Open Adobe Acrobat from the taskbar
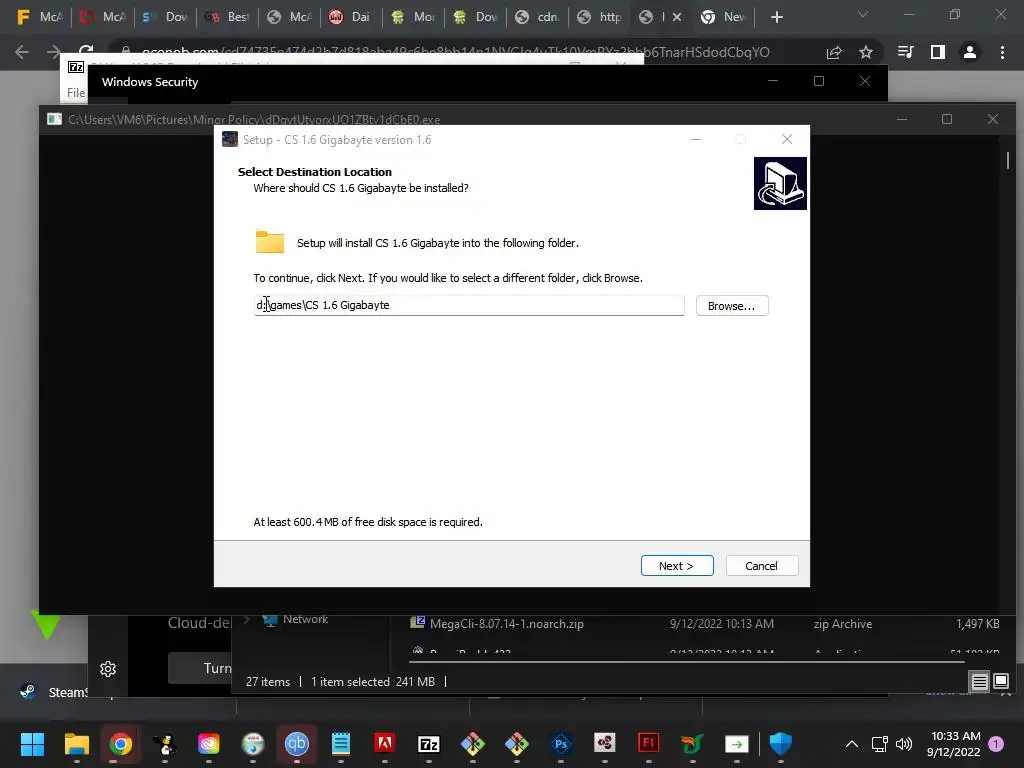1024x768 pixels. [x=385, y=743]
